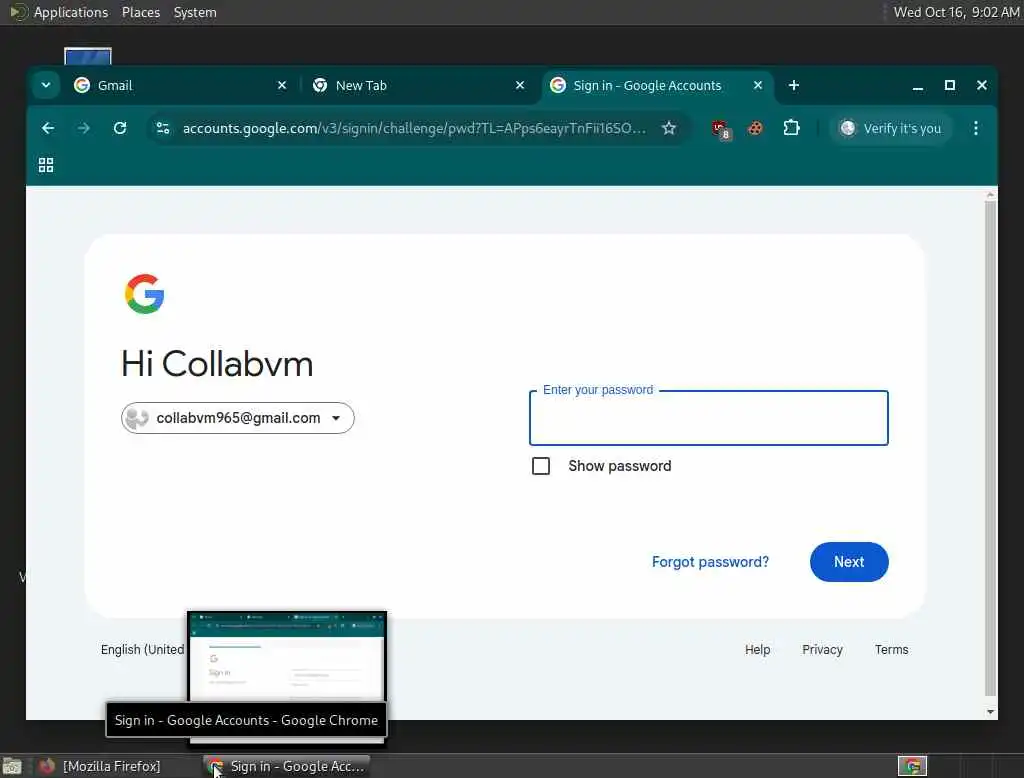Image resolution: width=1024 pixels, height=778 pixels.
Task: Click the show desktop icon in bottom panel
Action: pos(12,766)
